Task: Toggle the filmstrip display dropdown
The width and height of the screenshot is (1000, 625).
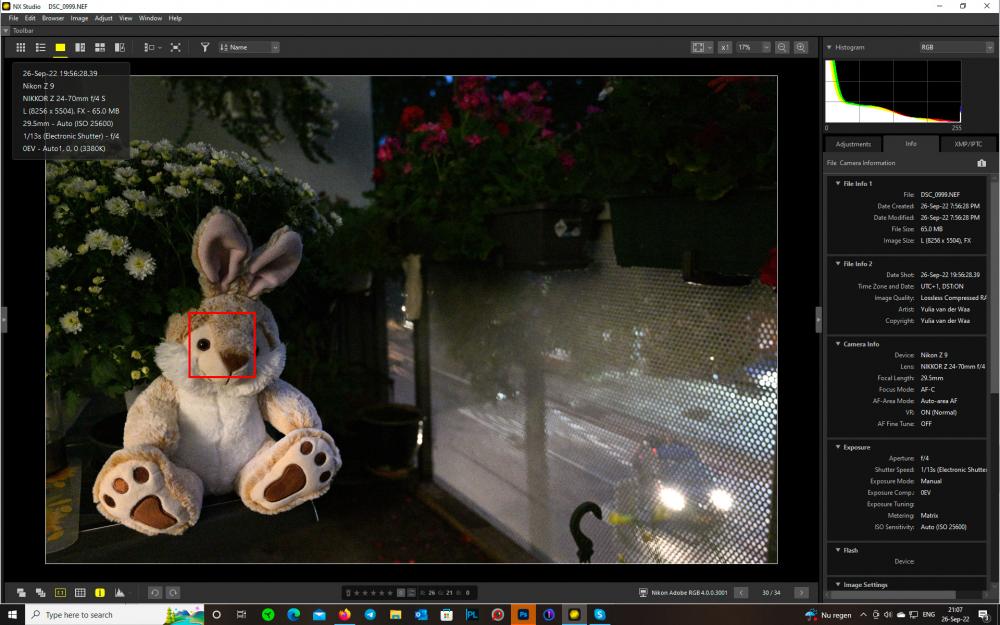Action: click(152, 47)
